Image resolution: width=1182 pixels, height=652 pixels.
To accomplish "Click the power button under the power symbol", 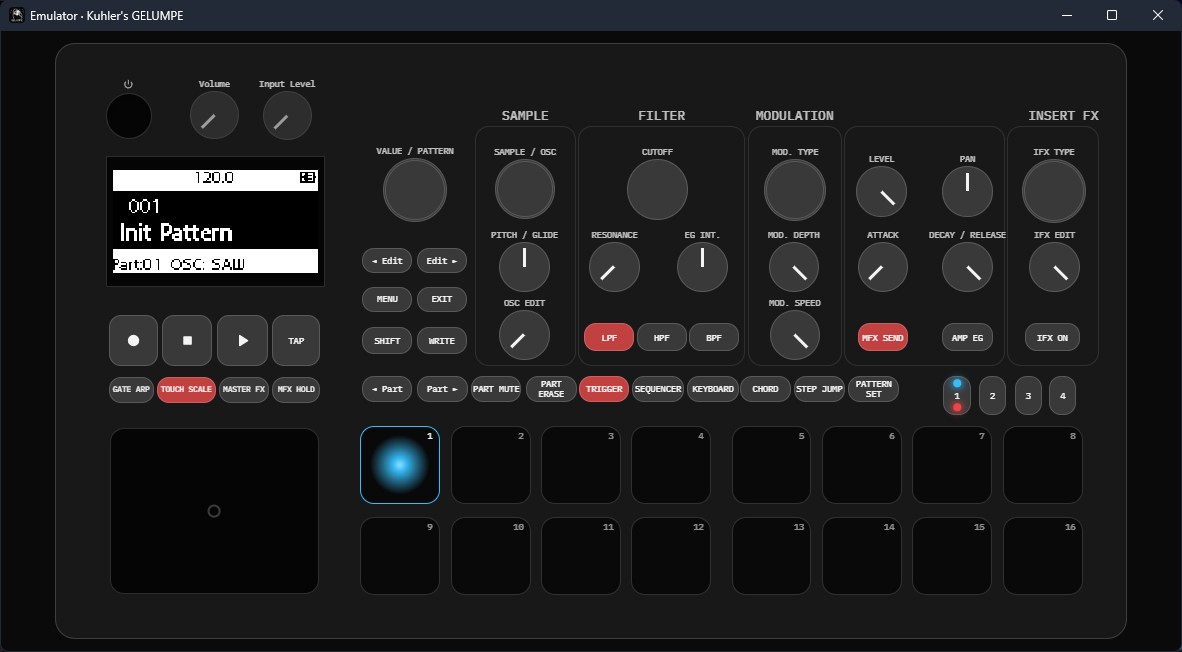I will [129, 116].
